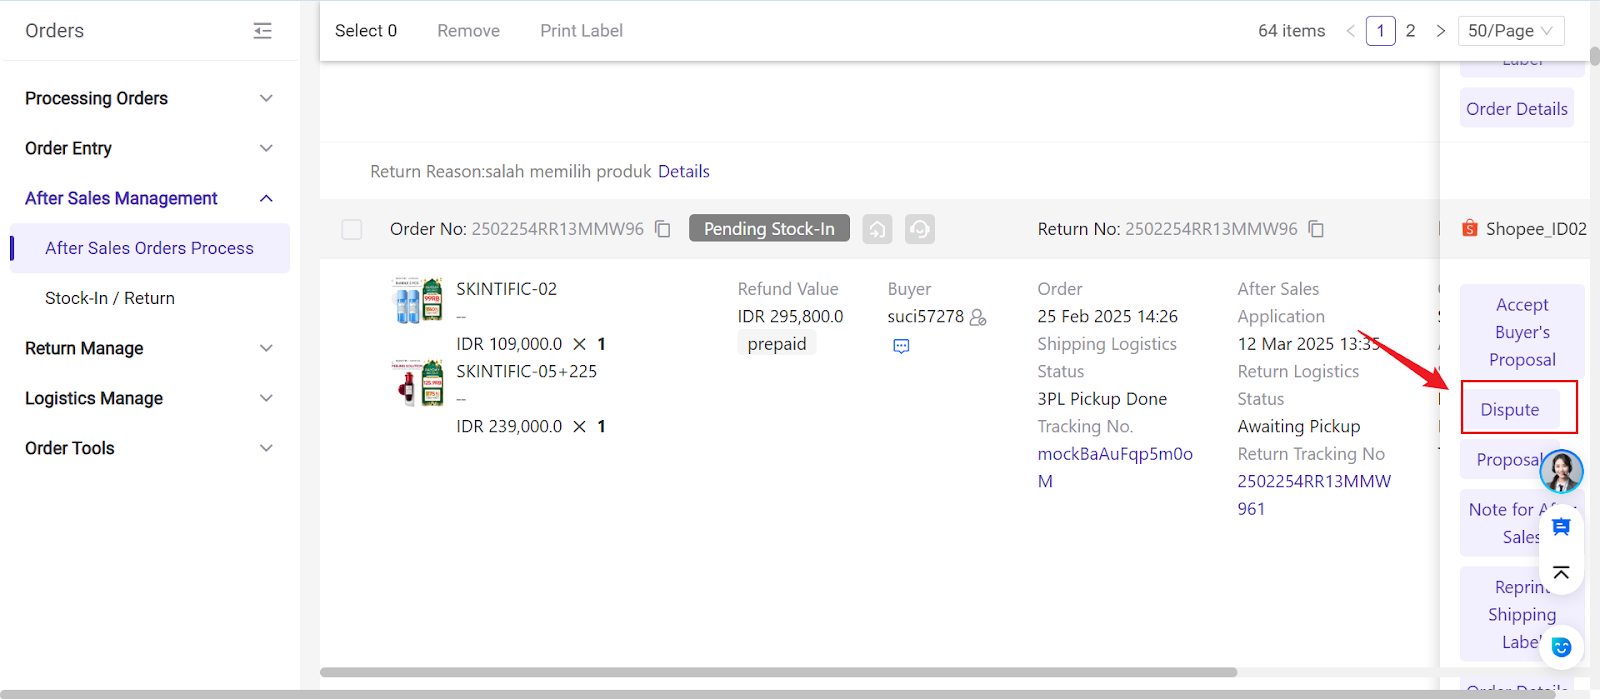
Task: Copy the Order No. 2502254RR13MMW96
Action: point(662,229)
